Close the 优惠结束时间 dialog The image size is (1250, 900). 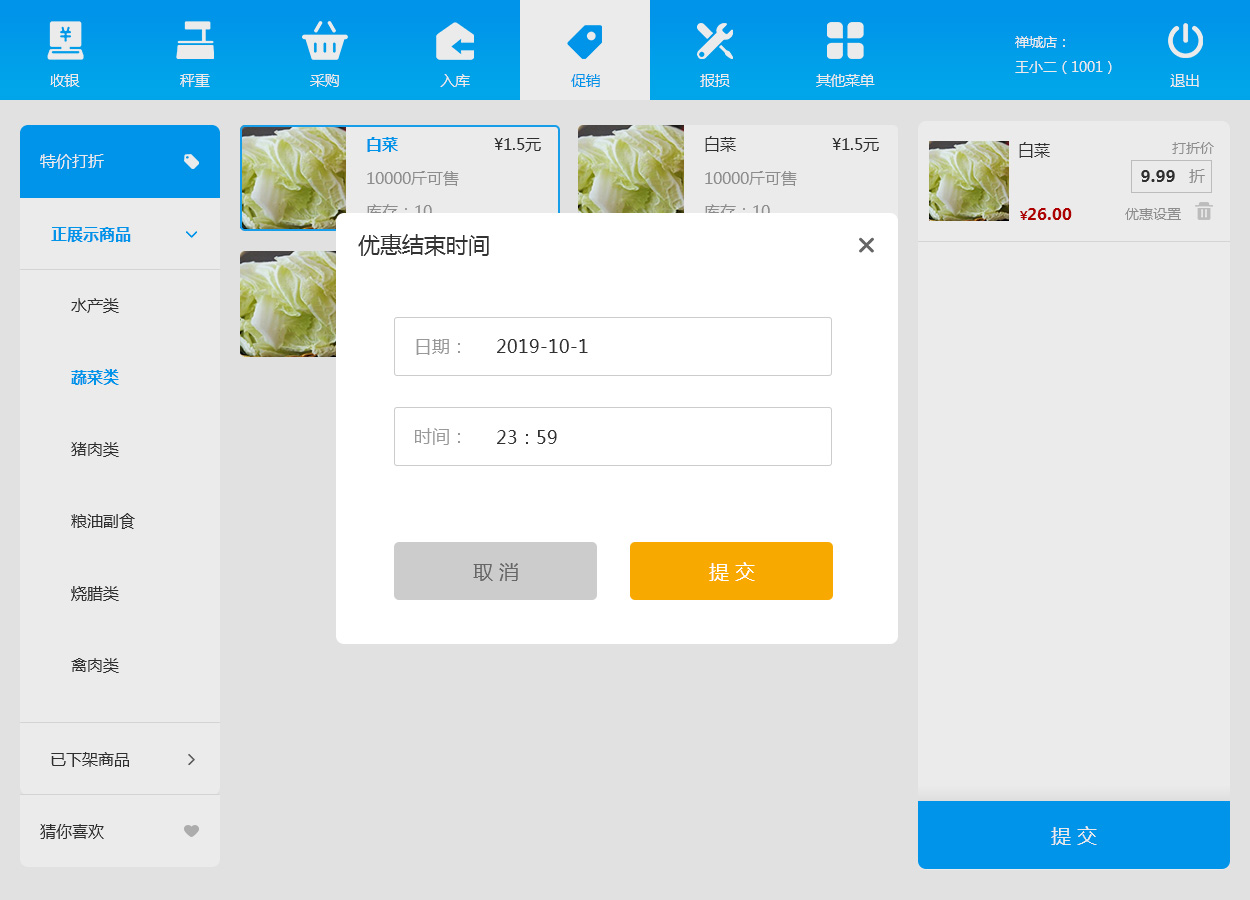[x=866, y=245]
